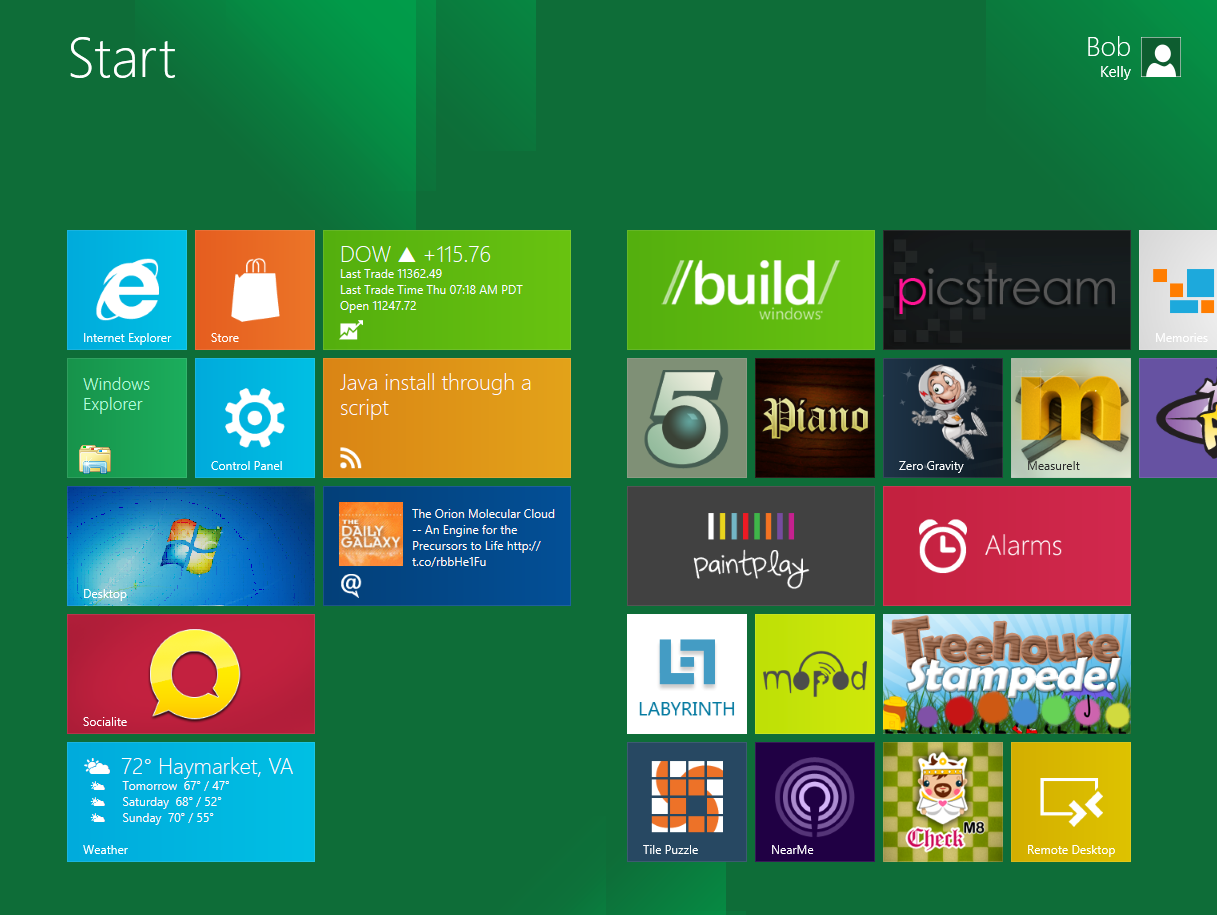
Task: Open the DOW stock tile
Action: tap(447, 290)
